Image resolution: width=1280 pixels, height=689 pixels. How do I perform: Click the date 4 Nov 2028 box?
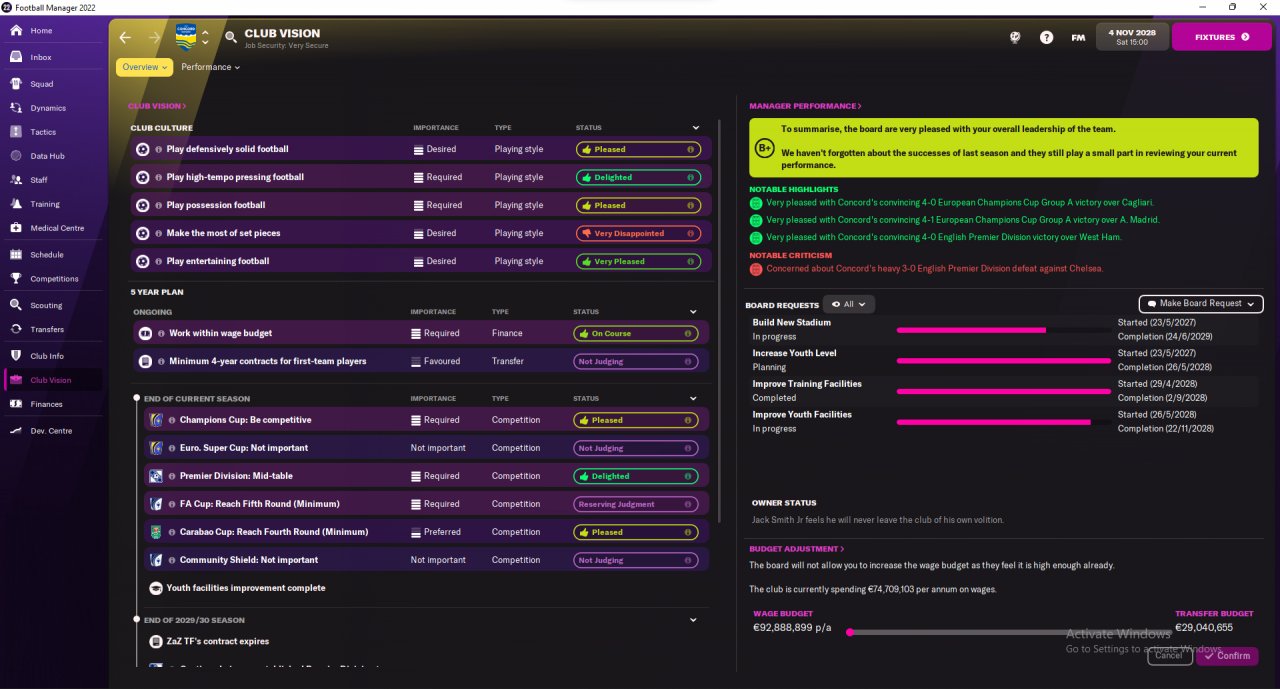(x=1132, y=37)
